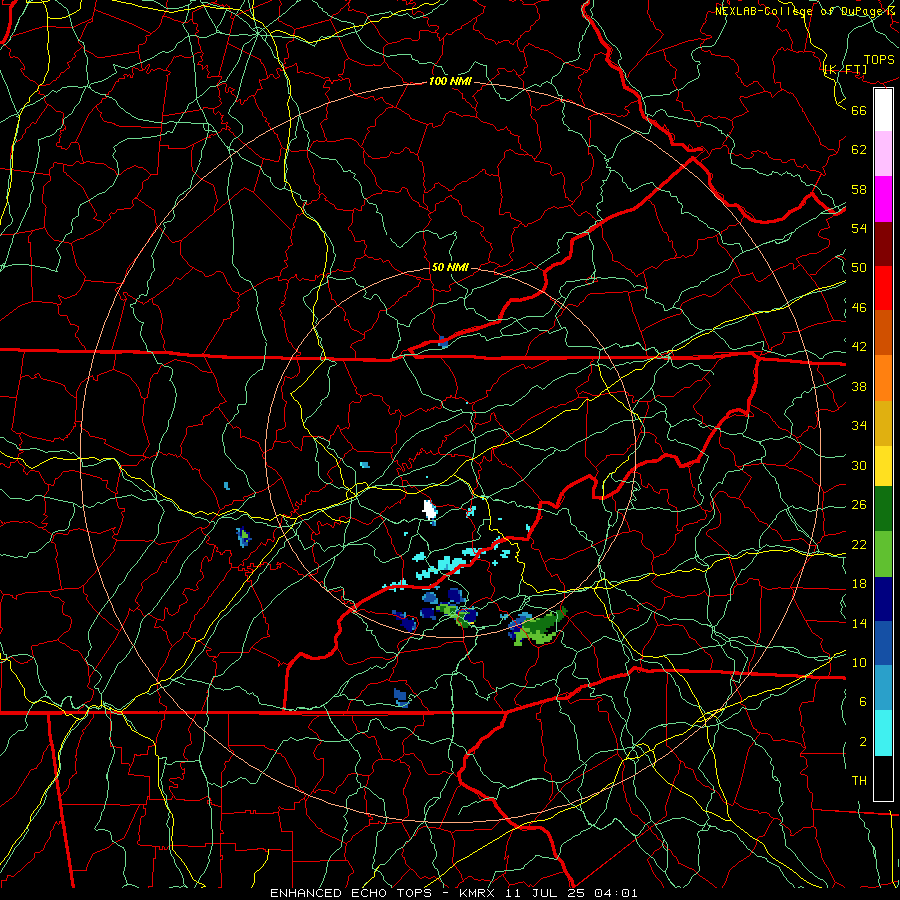Click the TOPS legend heading

click(x=879, y=59)
